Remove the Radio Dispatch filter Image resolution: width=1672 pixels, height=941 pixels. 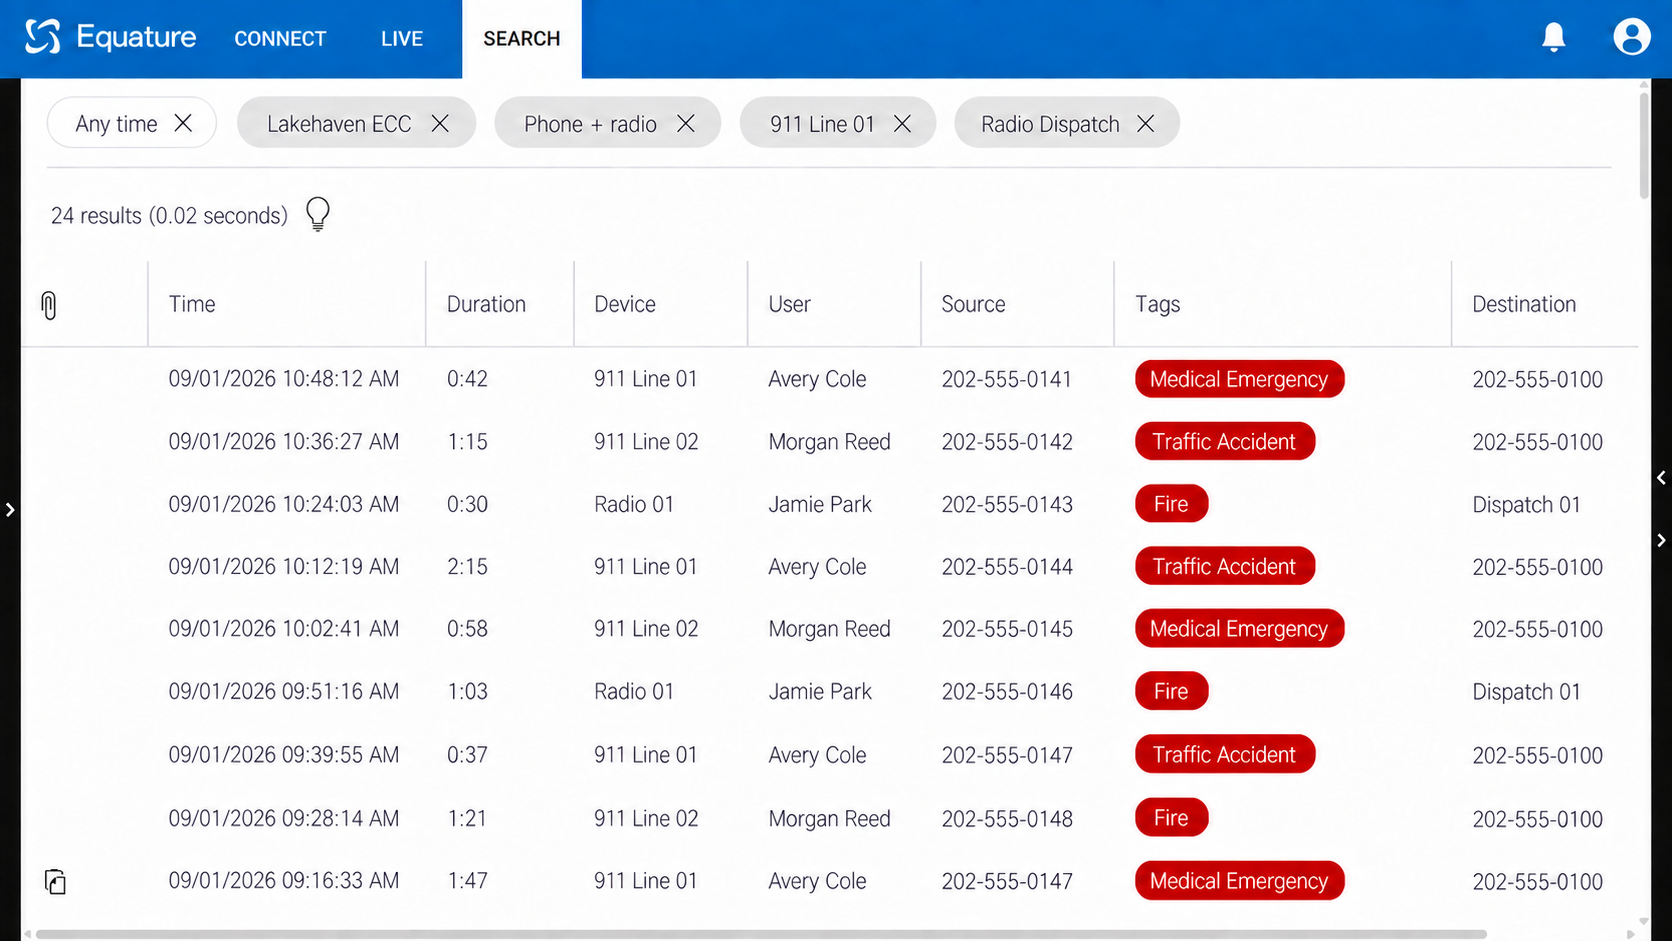click(x=1146, y=123)
